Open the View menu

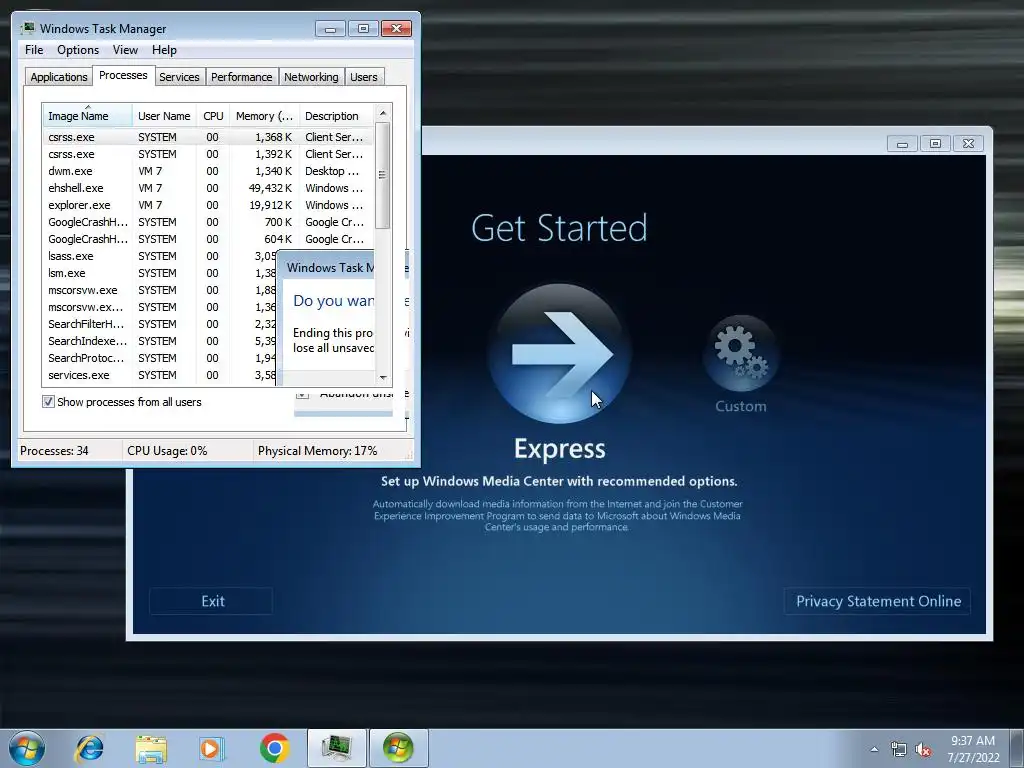coord(125,50)
